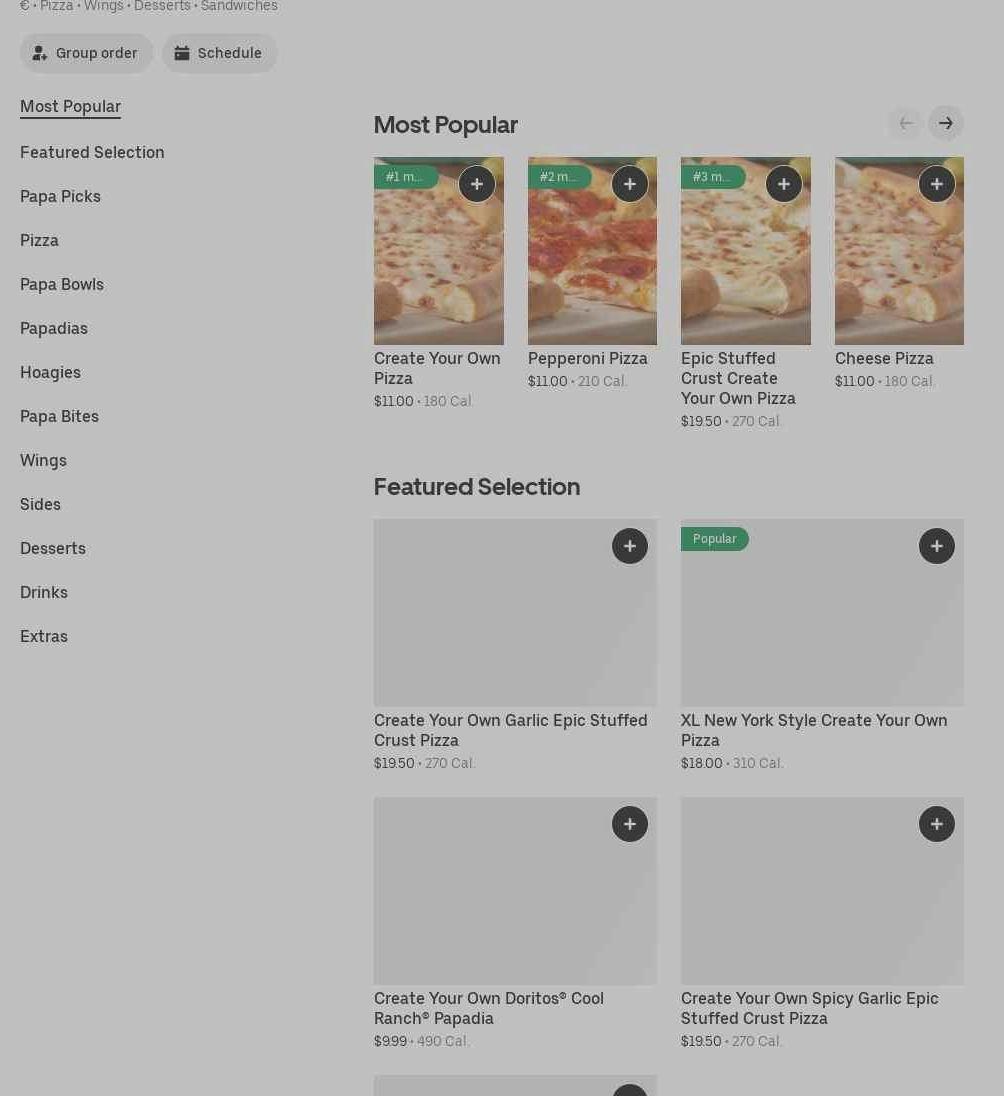1004x1096 pixels.
Task: Add XL New York Style Pizza
Action: click(x=937, y=546)
